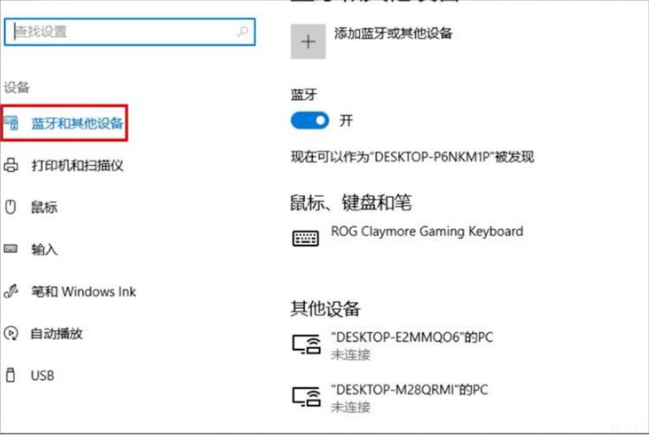Viewport: 649px width, 435px height.
Task: Open 蓝牙和其他设备 settings page
Action: click(77, 123)
